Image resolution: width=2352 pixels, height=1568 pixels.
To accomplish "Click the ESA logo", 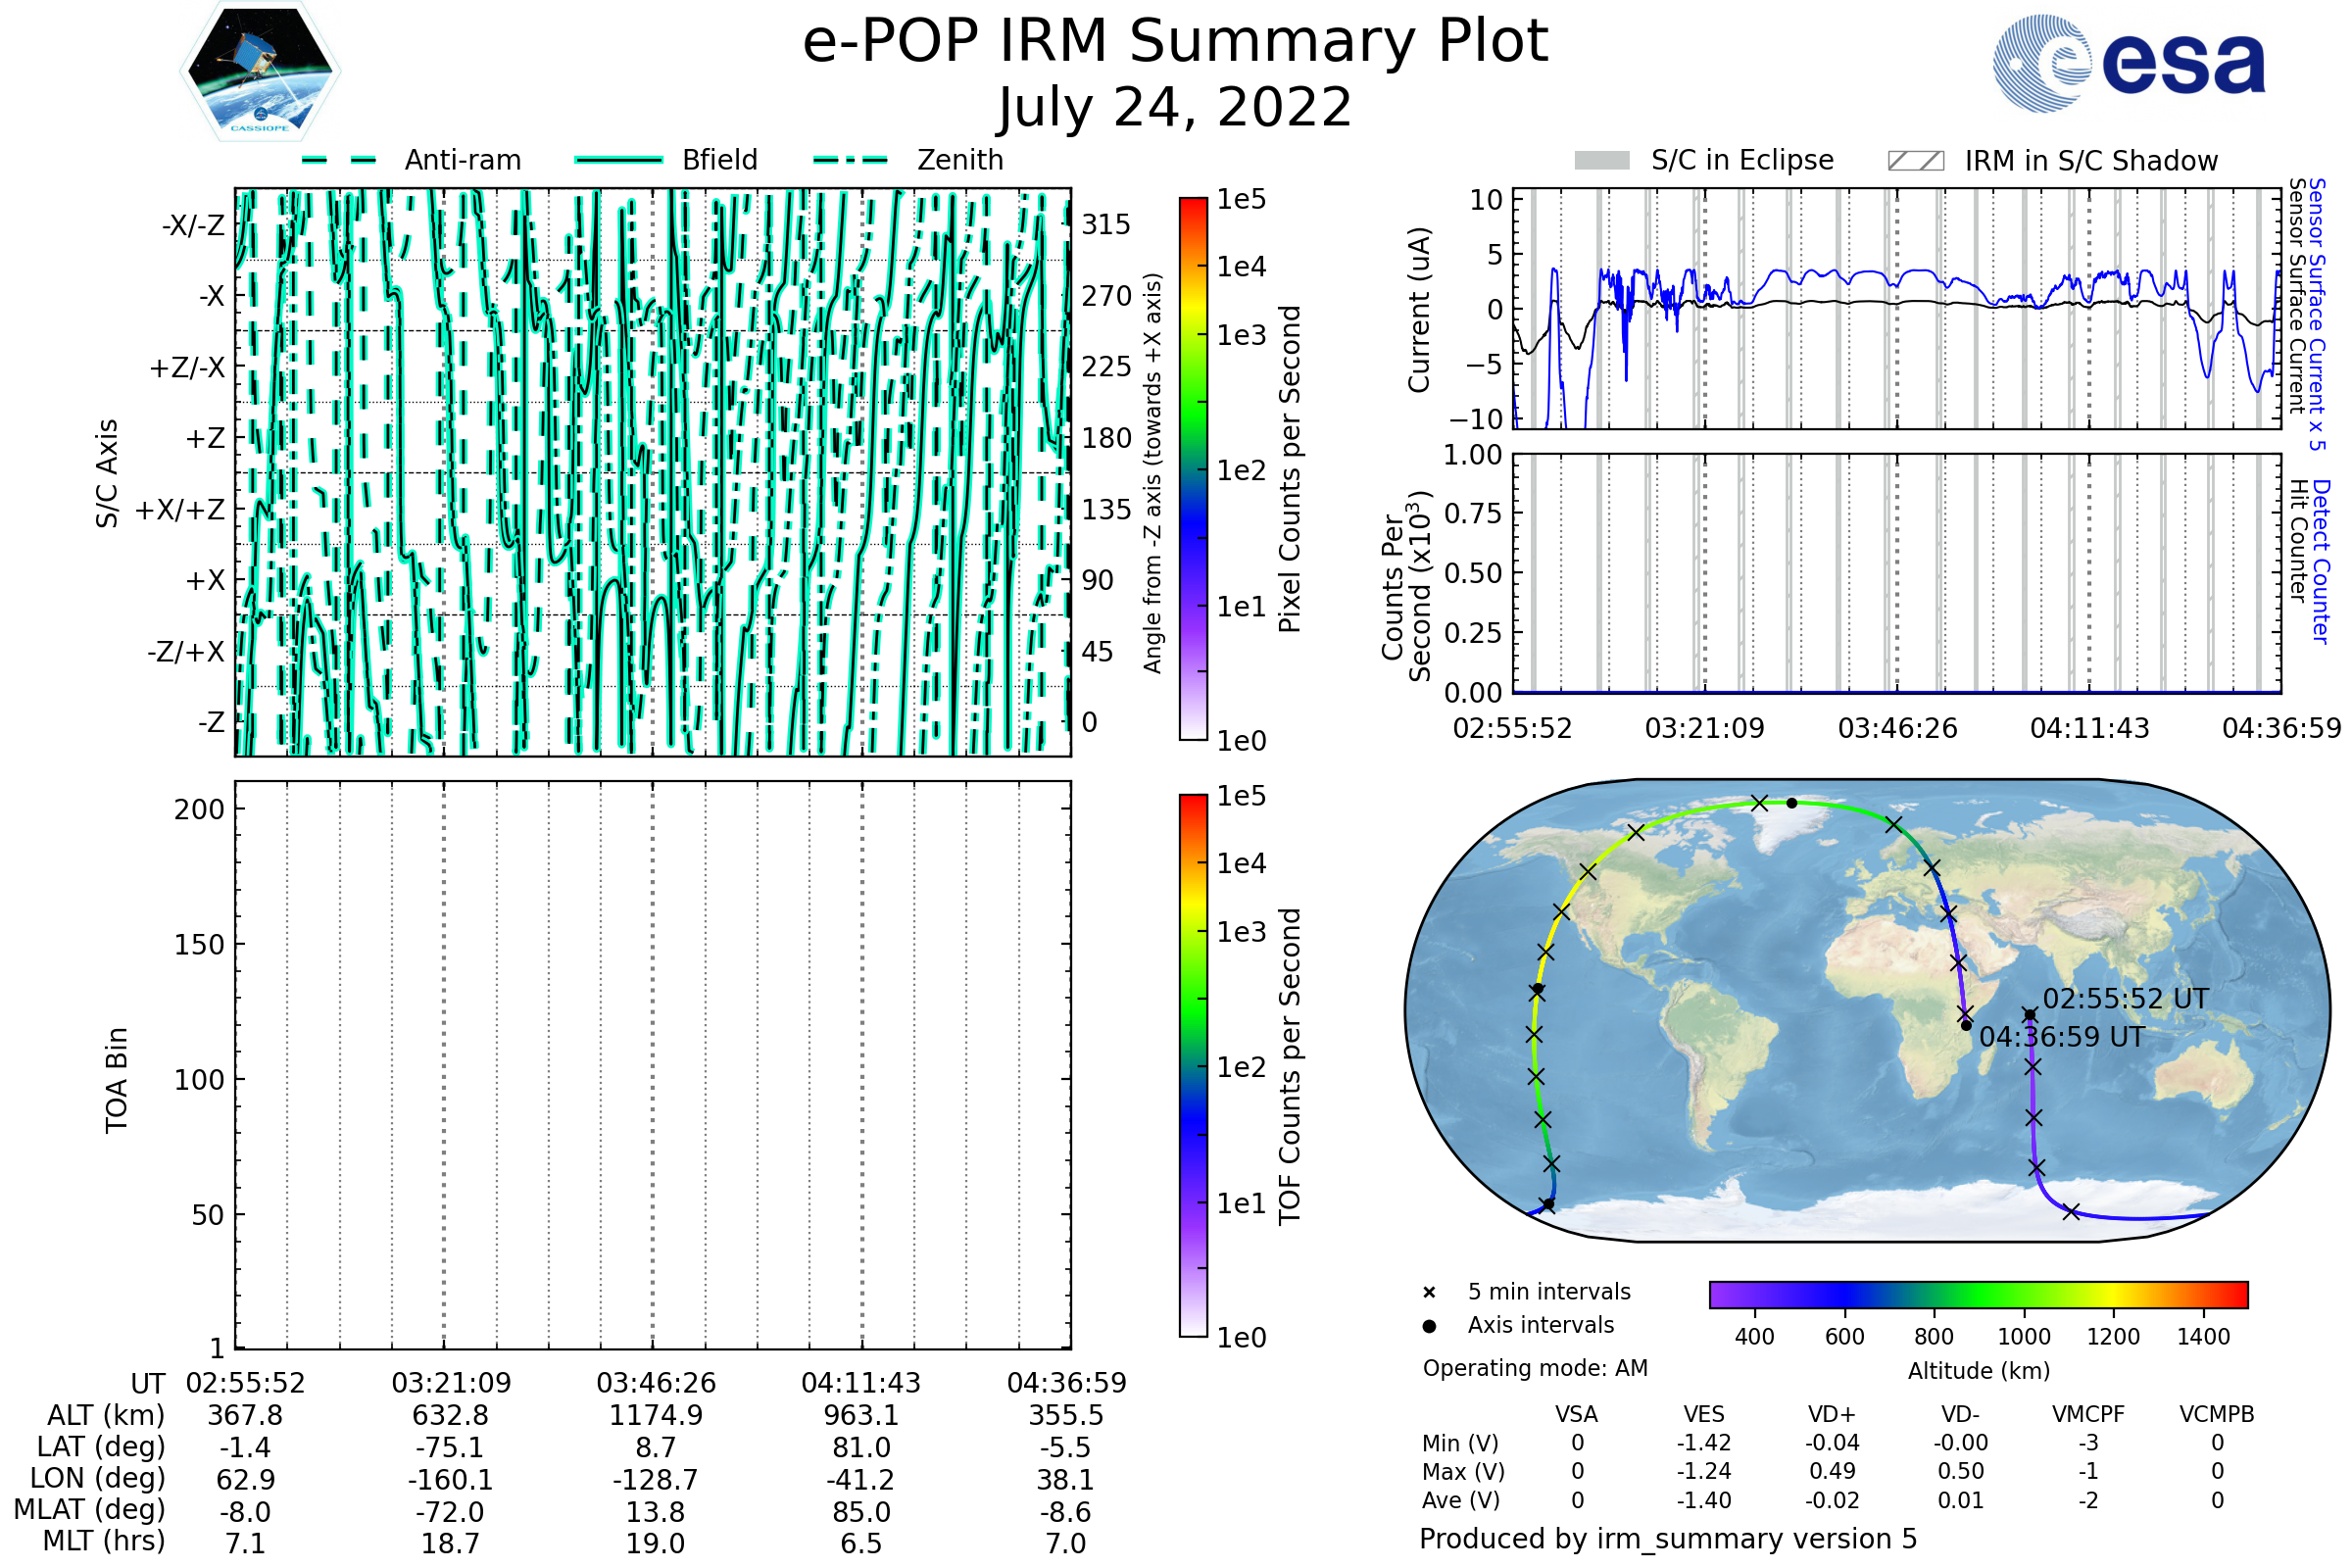I will pyautogui.click(x=2130, y=64).
